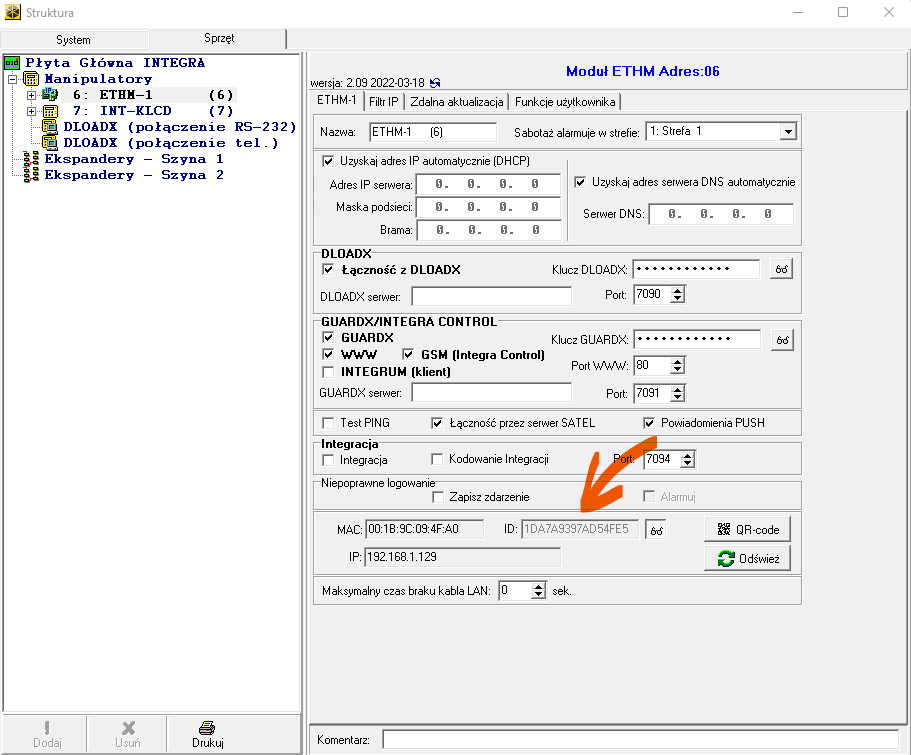911x755 pixels.
Task: Click the reveal icon next to Klucz GUARDX
Action: tap(781, 340)
